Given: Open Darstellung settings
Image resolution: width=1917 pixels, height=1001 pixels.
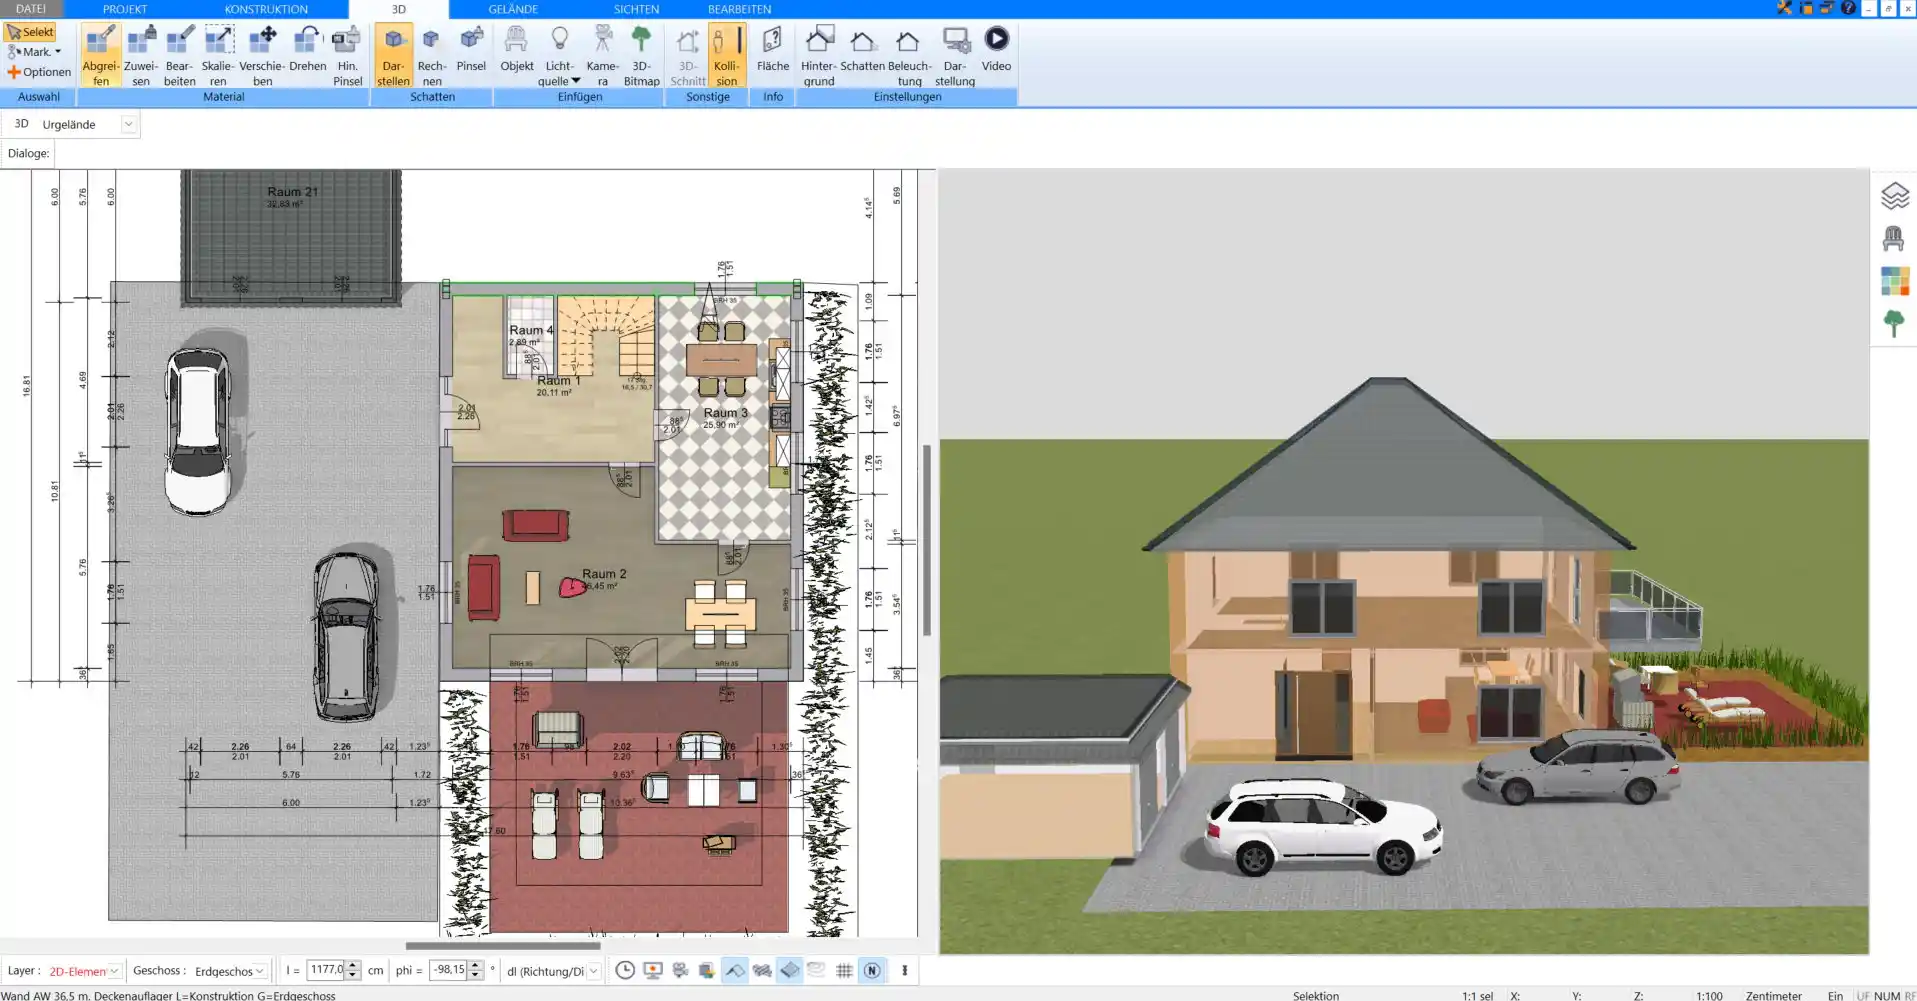Looking at the screenshot, I should point(955,55).
